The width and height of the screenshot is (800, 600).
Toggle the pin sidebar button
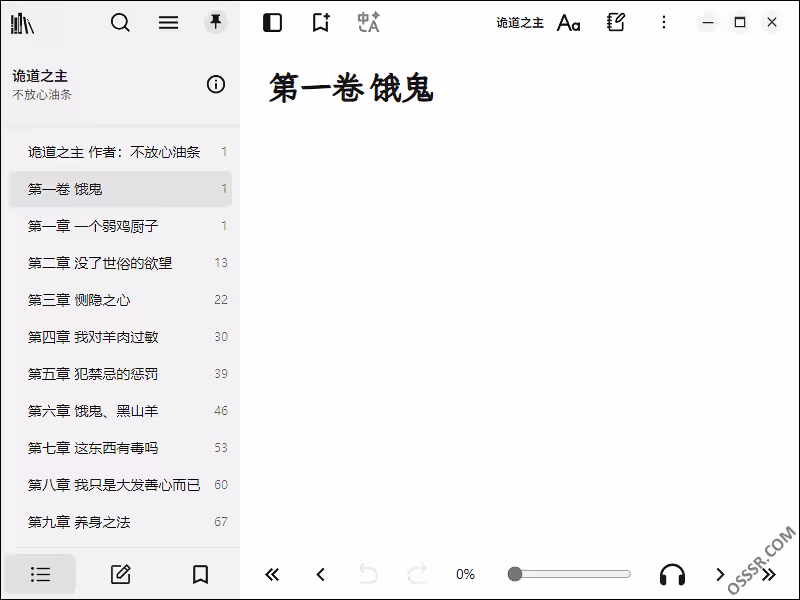(216, 22)
